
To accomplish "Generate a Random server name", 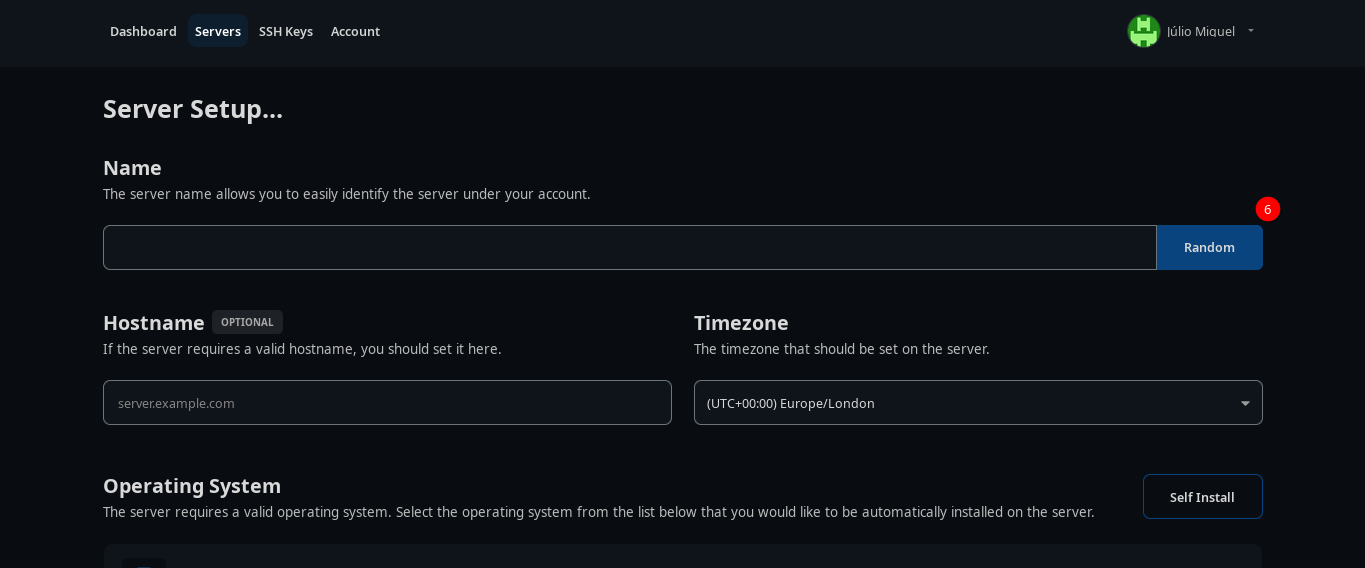I will point(1209,247).
